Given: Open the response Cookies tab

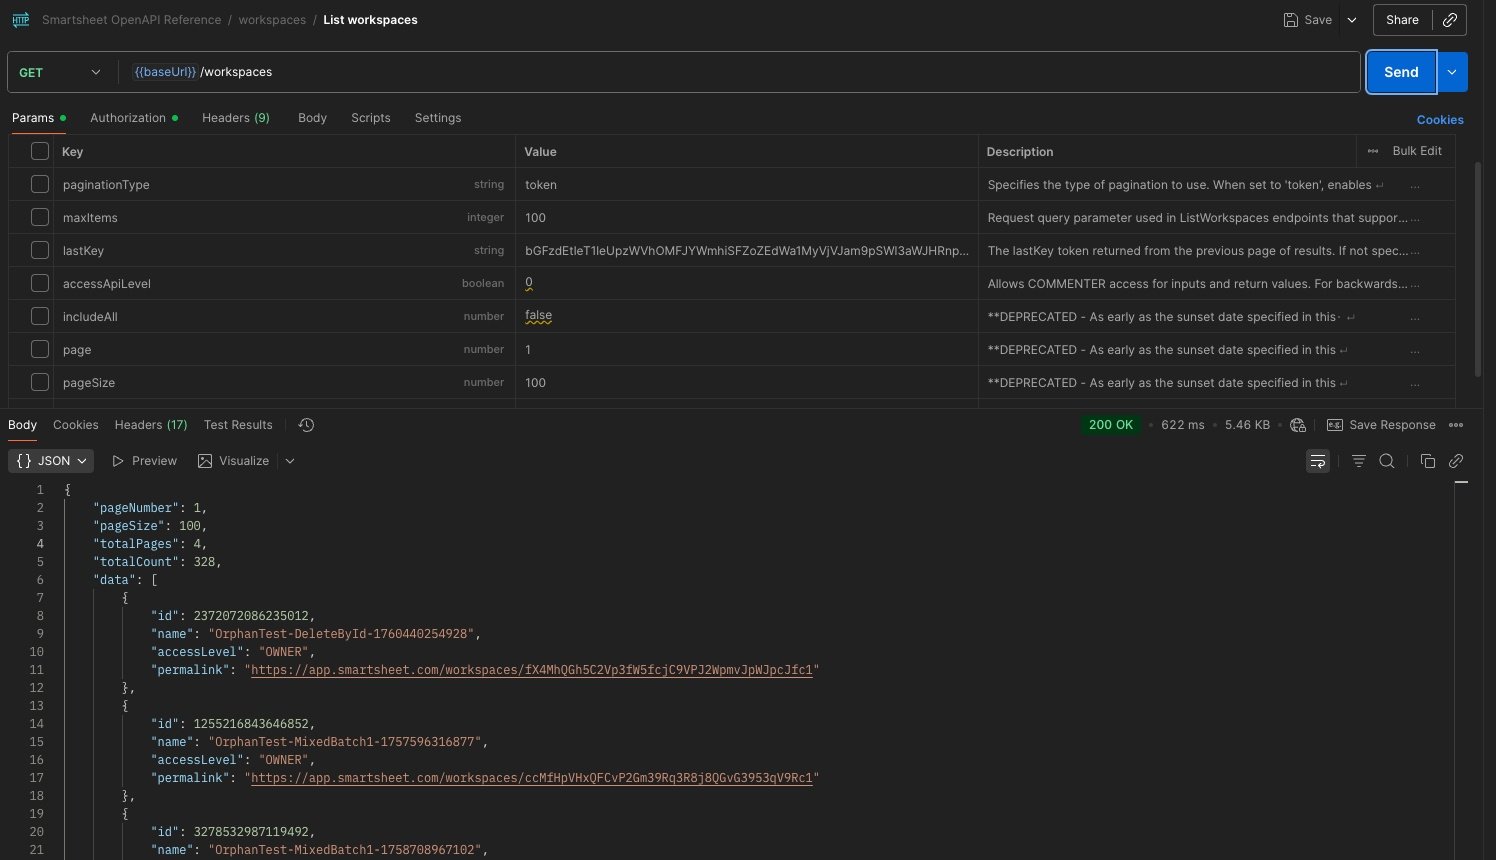Looking at the screenshot, I should (76, 425).
